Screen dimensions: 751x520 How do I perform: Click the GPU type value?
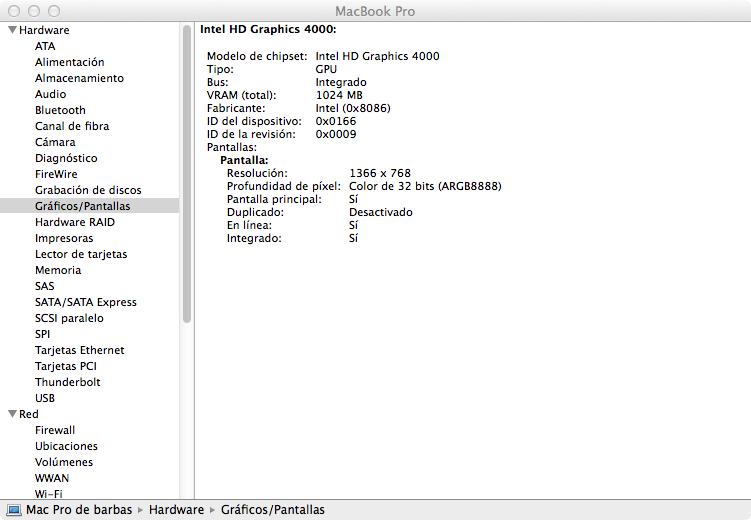[x=326, y=69]
